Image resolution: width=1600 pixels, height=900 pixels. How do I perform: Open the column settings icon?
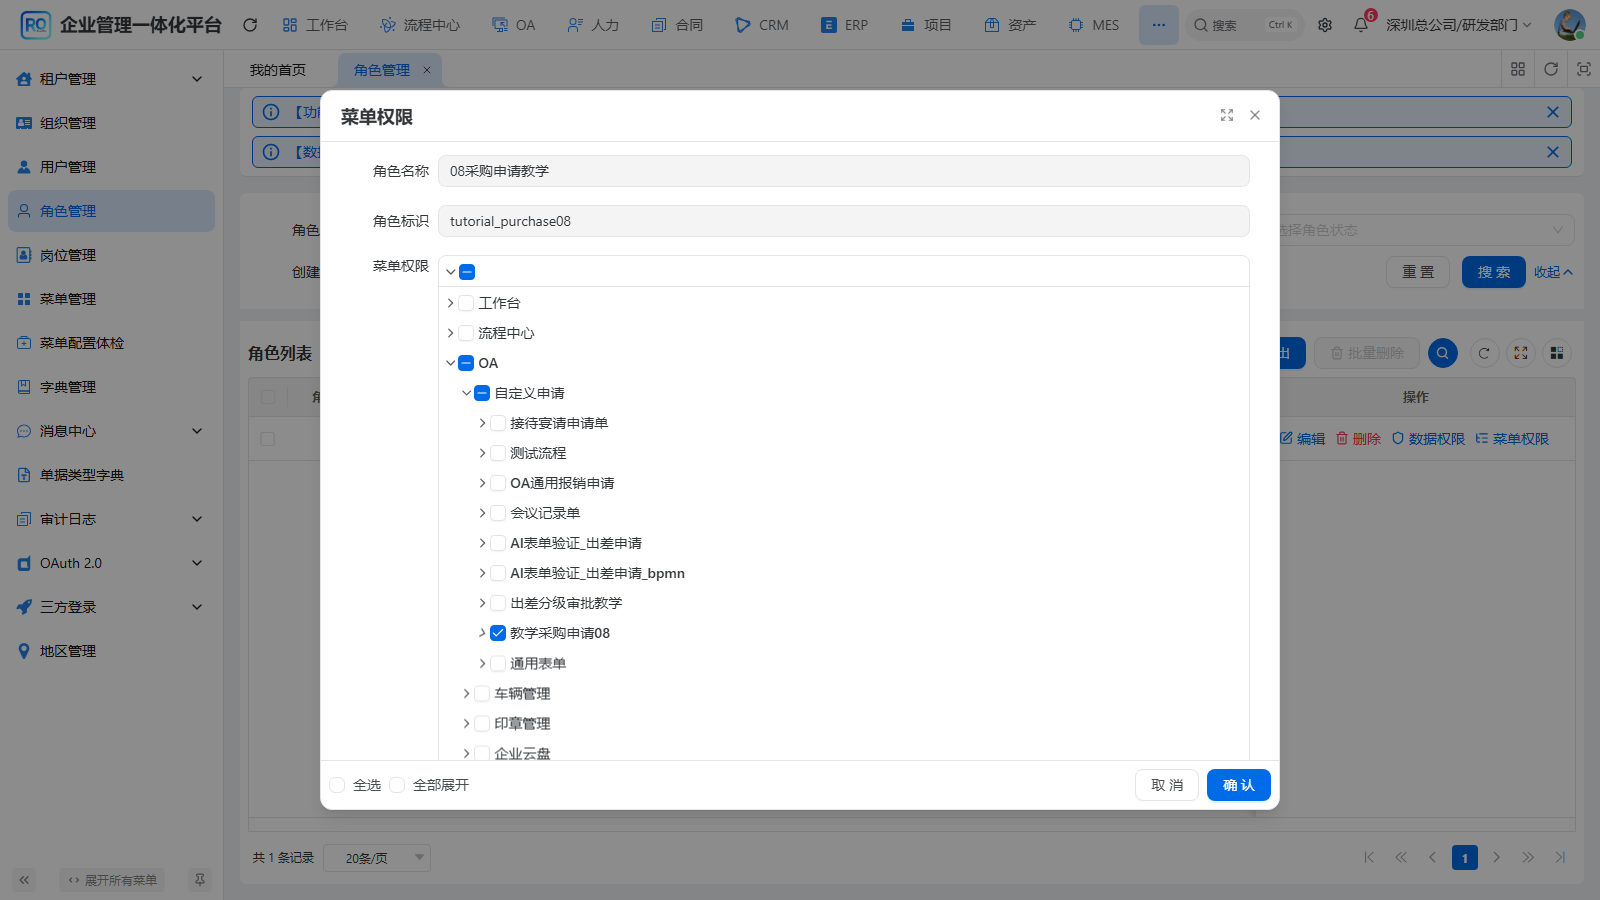[1557, 353]
